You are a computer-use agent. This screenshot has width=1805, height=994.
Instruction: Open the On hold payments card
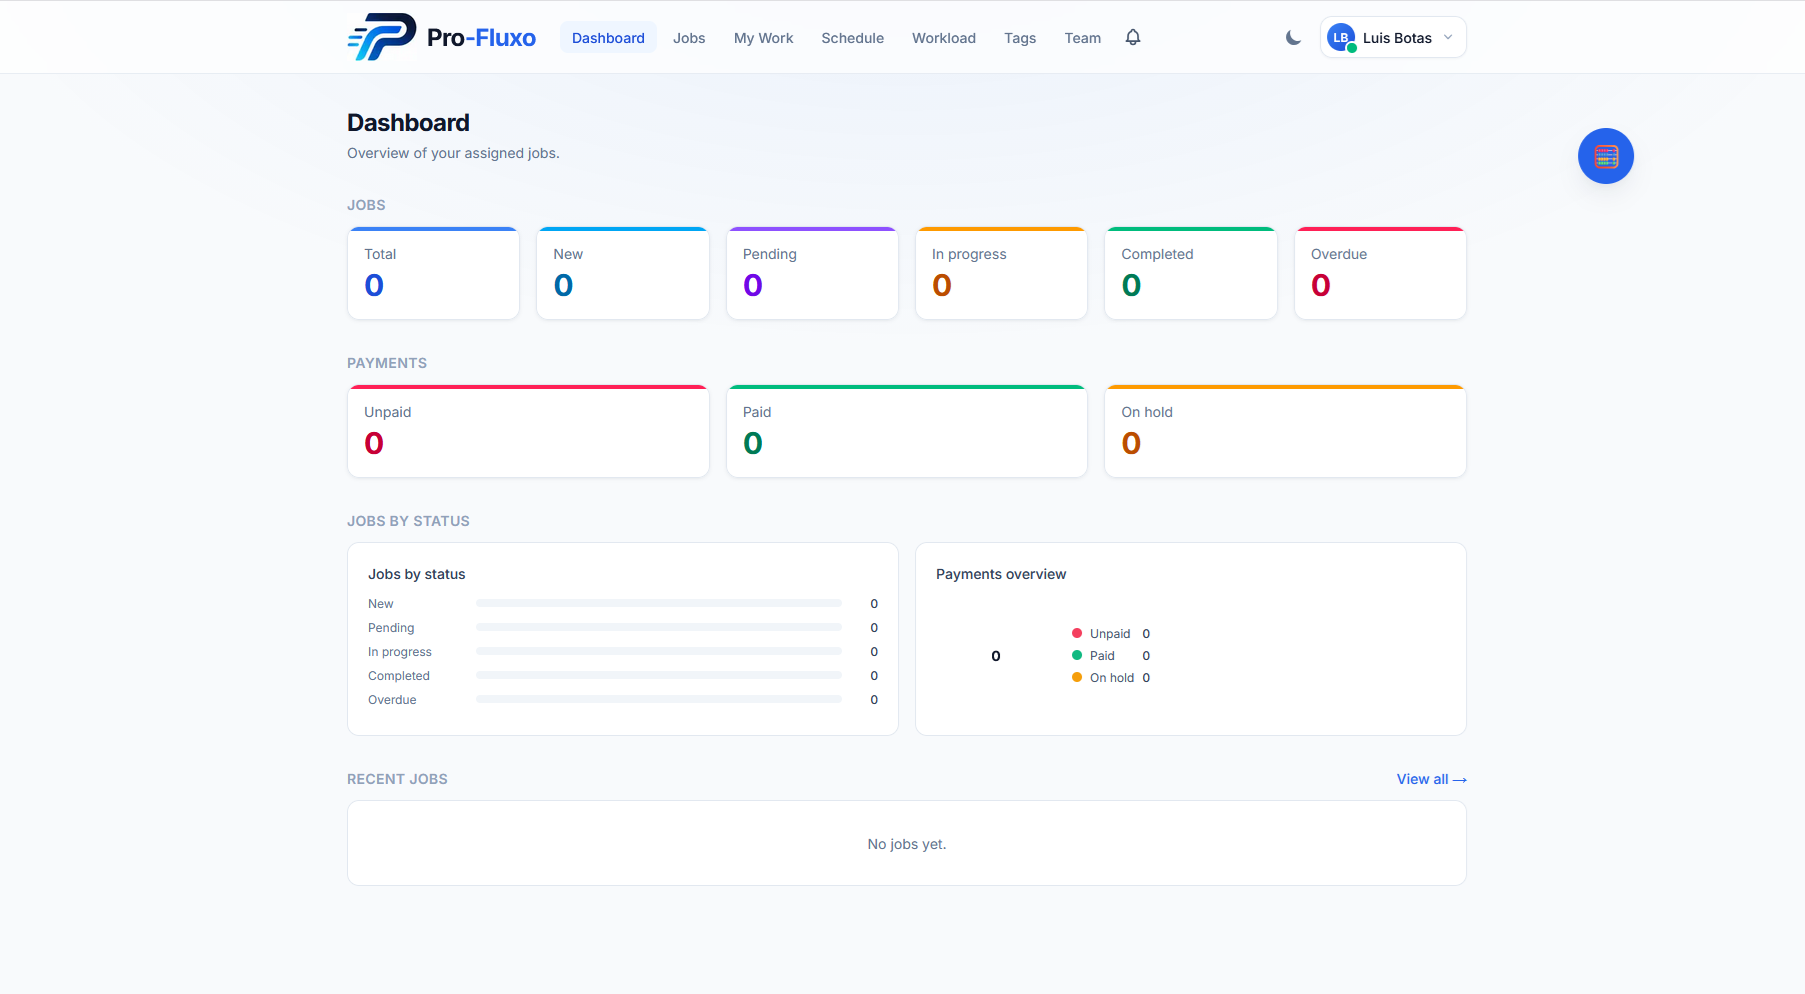click(x=1285, y=431)
